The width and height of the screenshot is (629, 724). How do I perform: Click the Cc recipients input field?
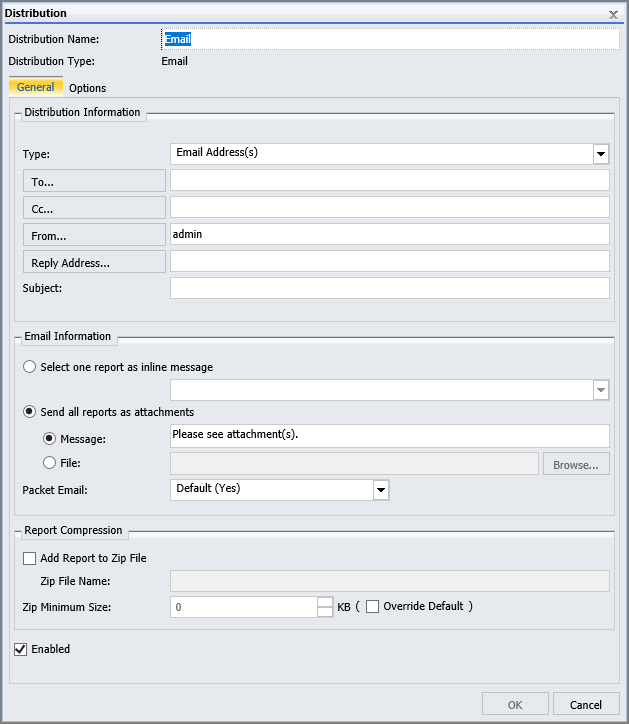click(x=390, y=207)
